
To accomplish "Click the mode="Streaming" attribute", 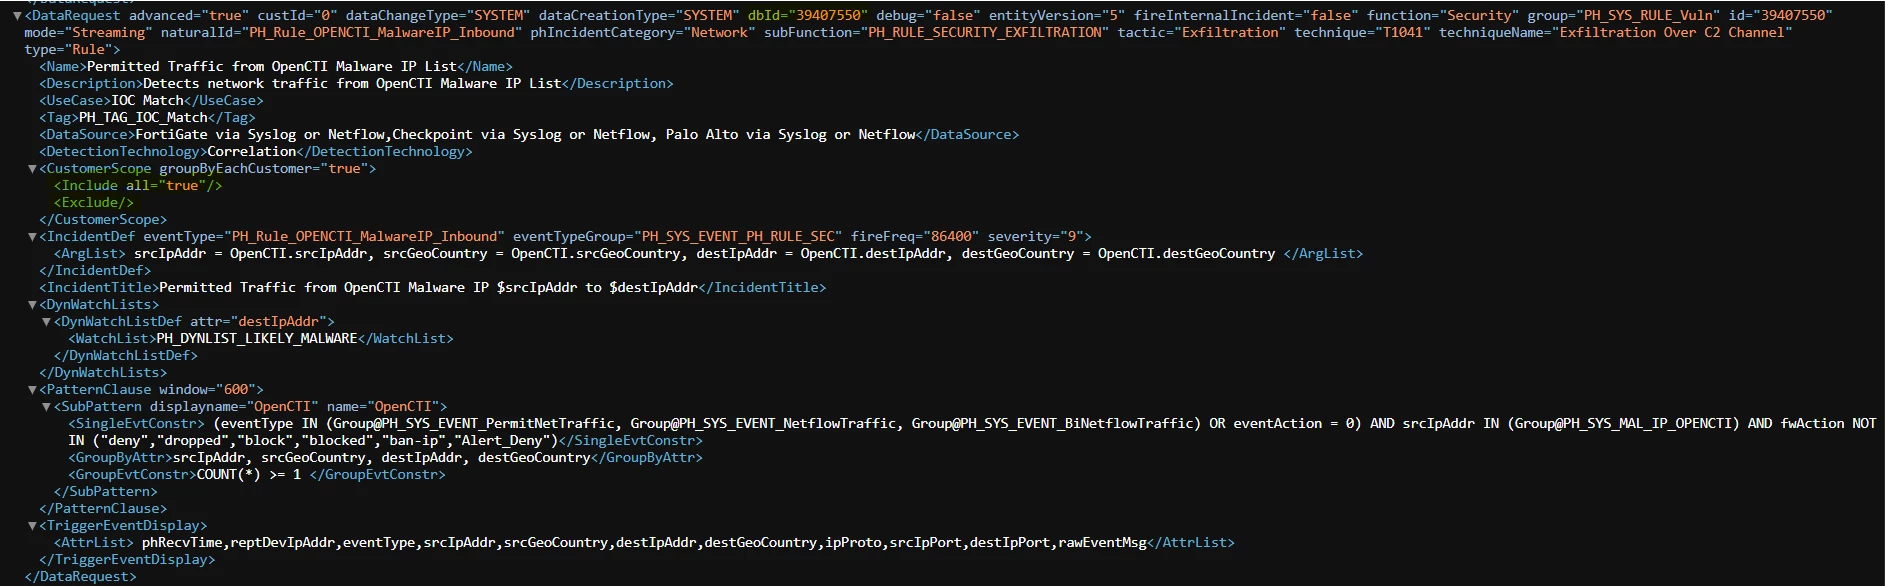I will click(88, 32).
